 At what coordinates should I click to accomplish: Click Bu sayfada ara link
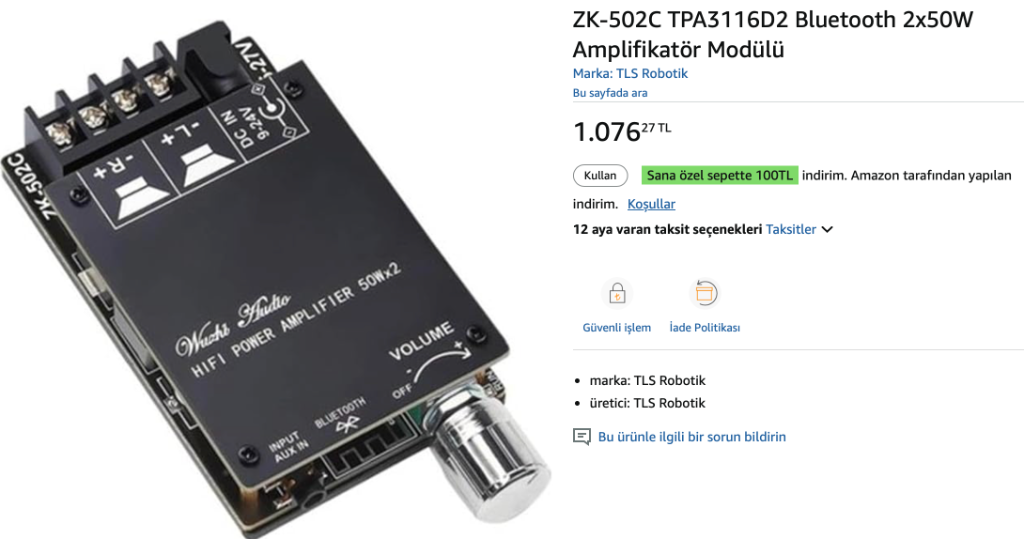tap(610, 93)
